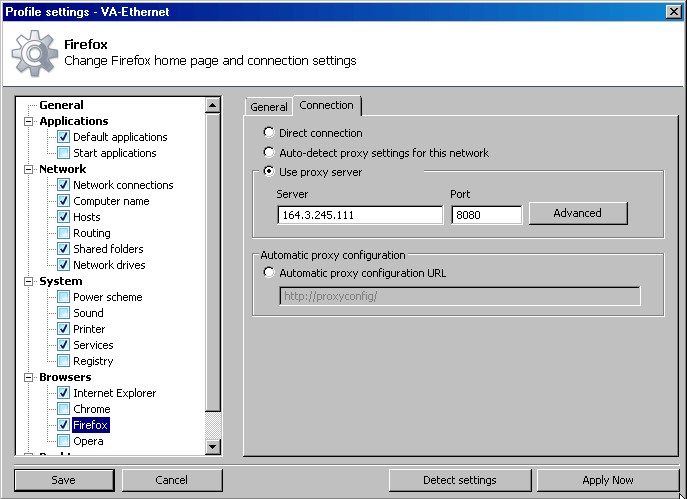Enable the Routing checkbox
The height and width of the screenshot is (499, 687).
pyautogui.click(x=63, y=233)
